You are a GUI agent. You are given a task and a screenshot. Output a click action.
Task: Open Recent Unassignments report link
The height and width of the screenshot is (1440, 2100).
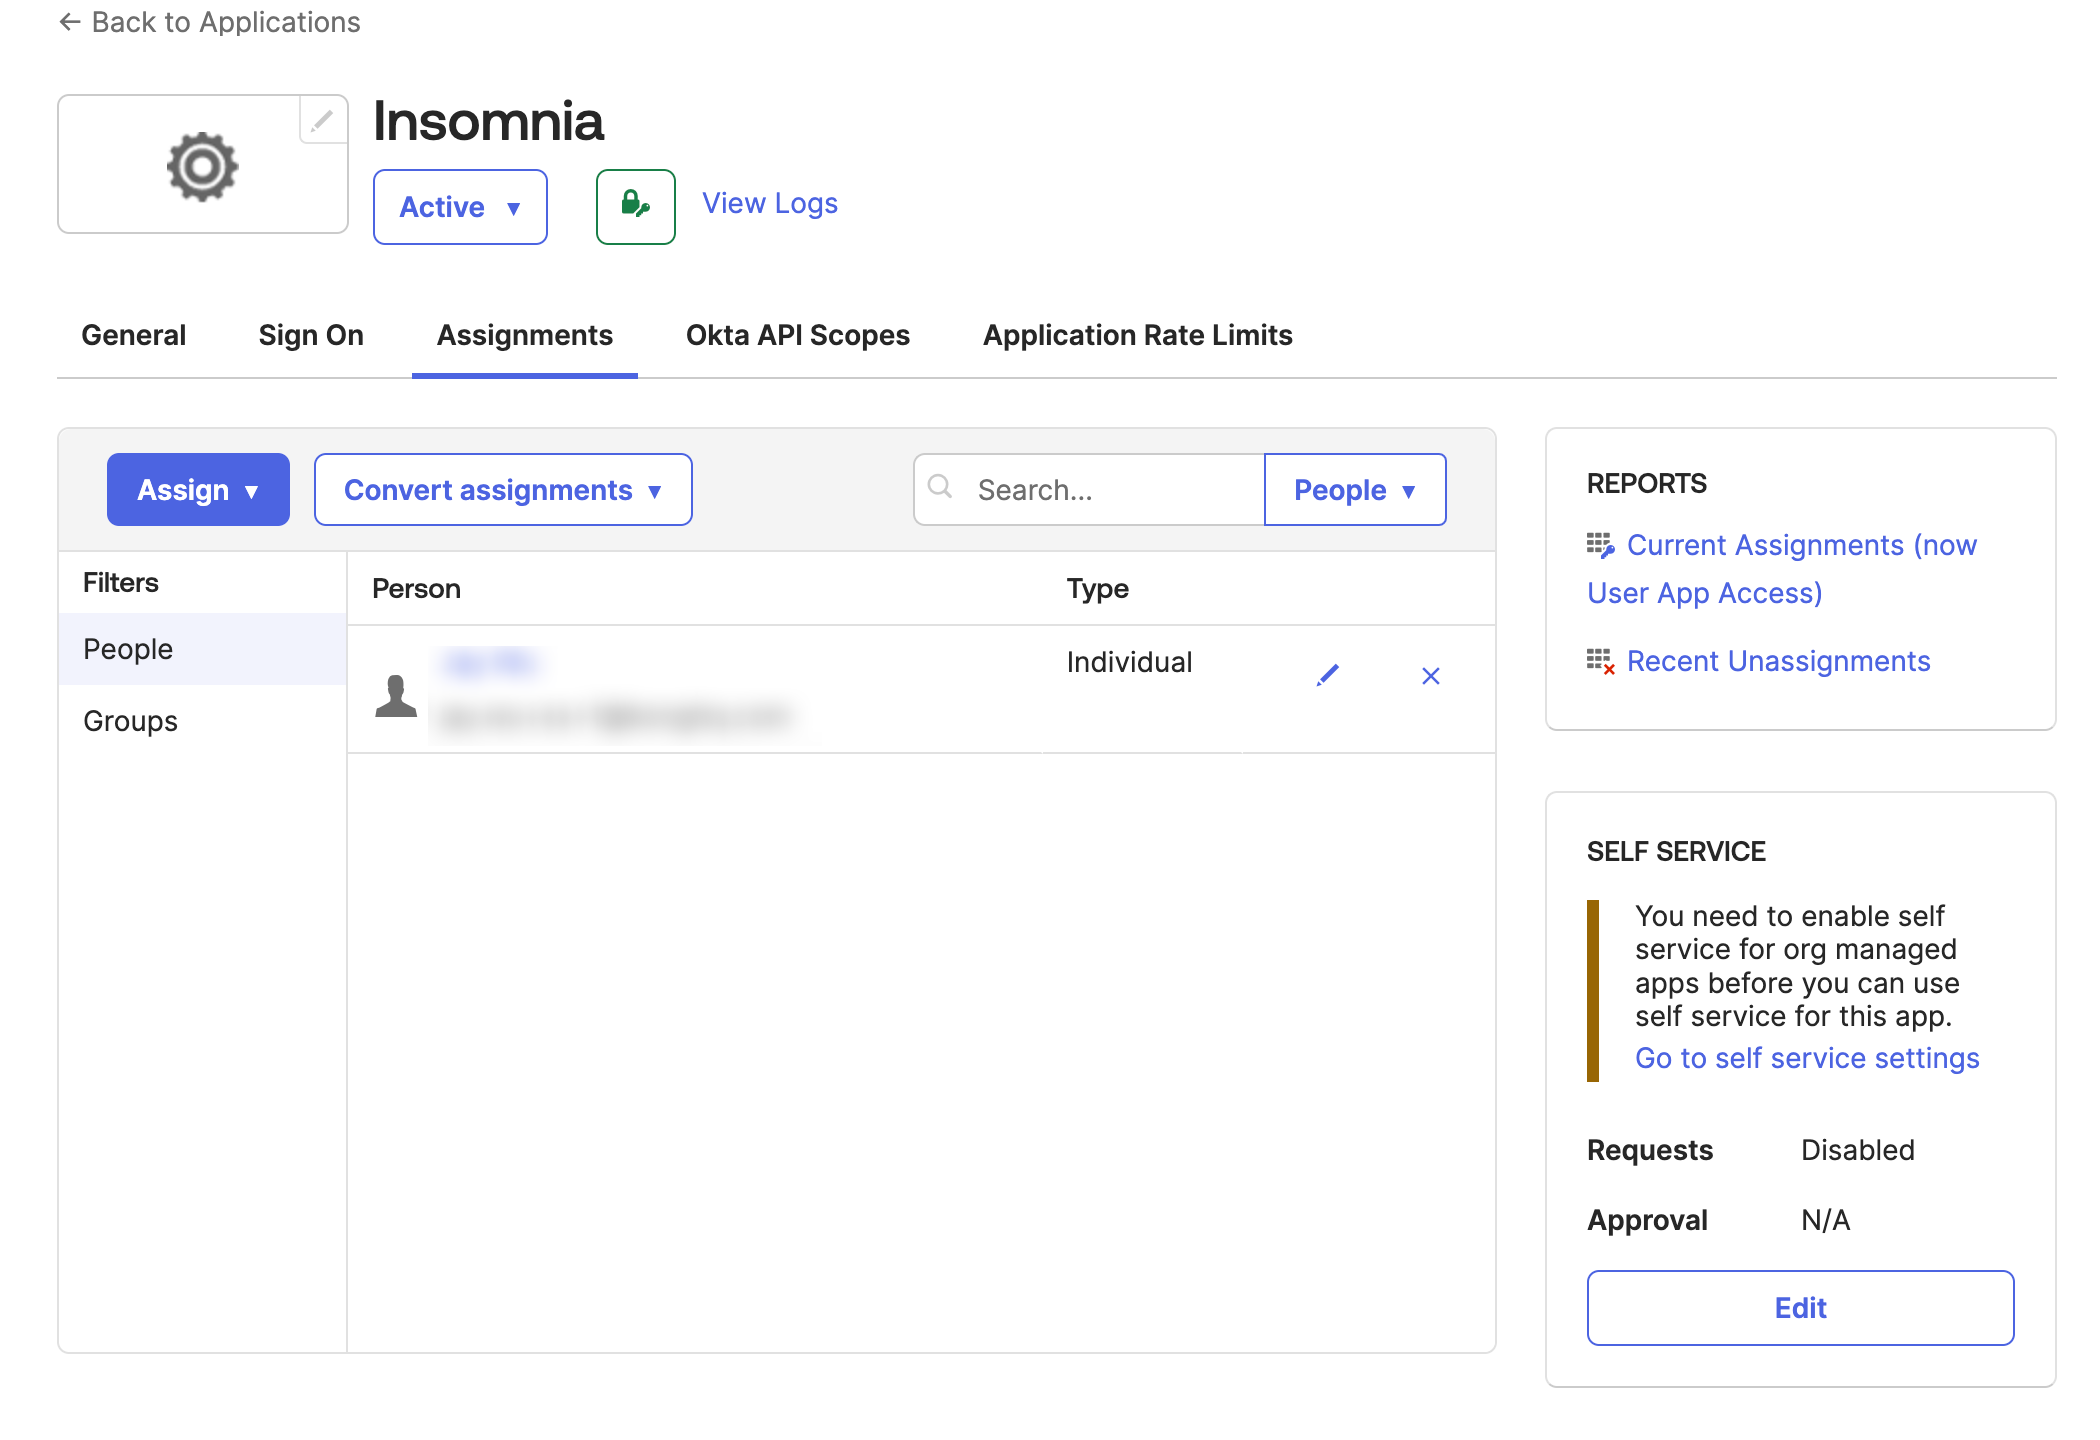click(x=1779, y=661)
